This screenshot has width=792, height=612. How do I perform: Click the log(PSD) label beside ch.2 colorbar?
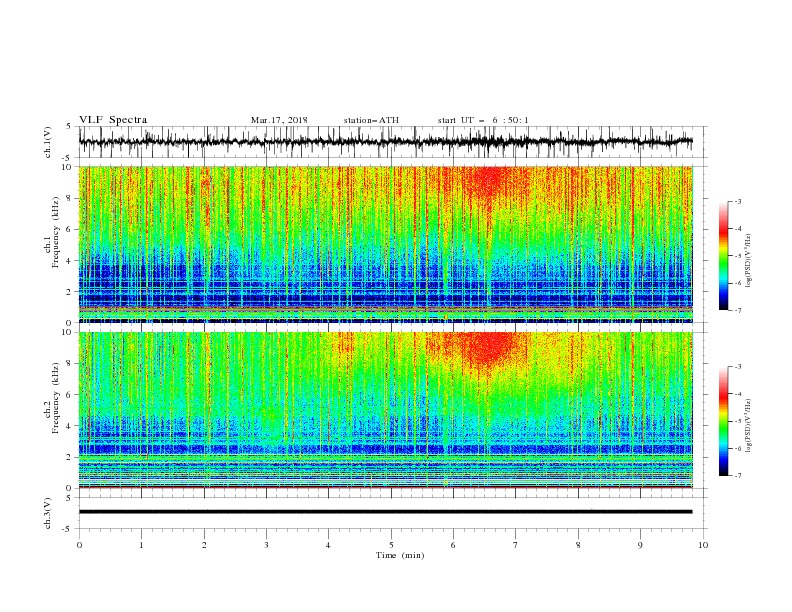click(748, 426)
